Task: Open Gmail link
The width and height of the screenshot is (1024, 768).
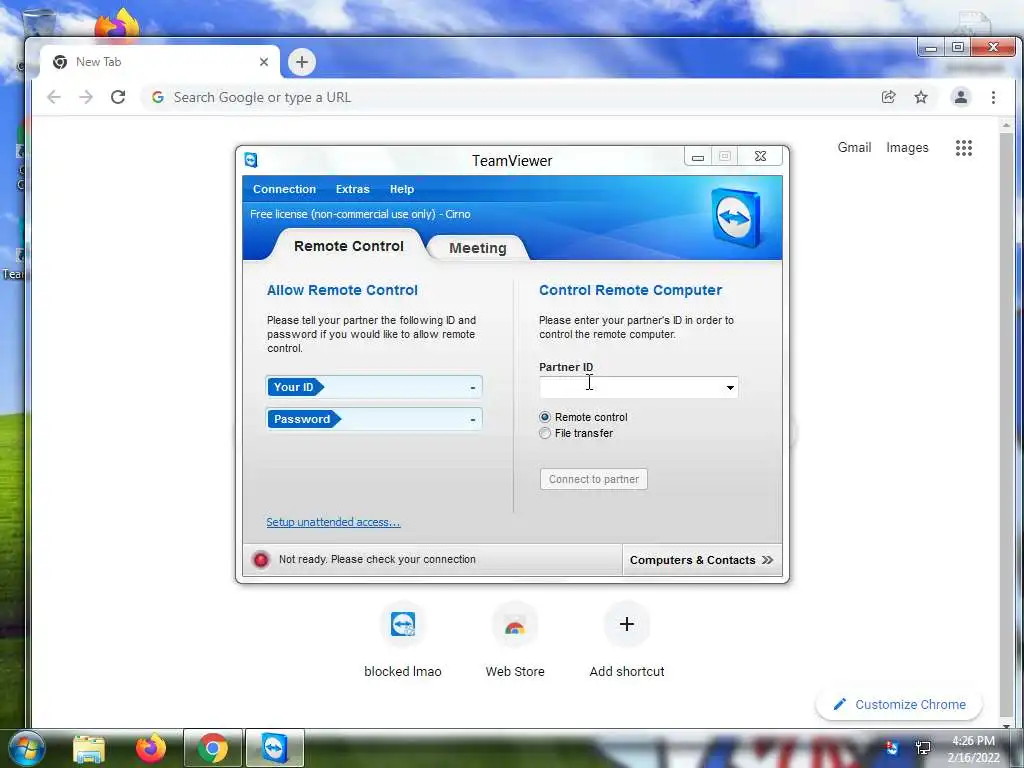Action: (x=854, y=148)
